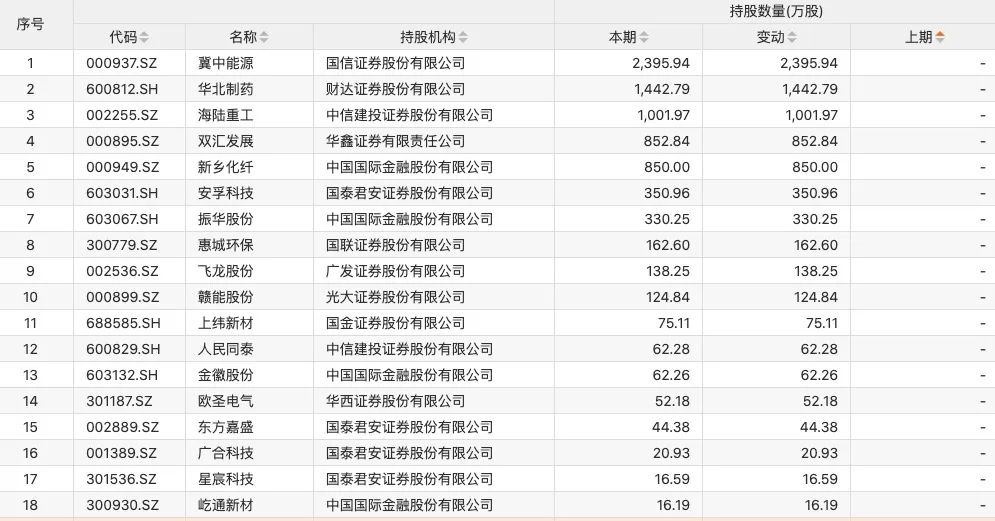Select stock code 002536.SZ
The image size is (995, 521).
[x=122, y=272]
